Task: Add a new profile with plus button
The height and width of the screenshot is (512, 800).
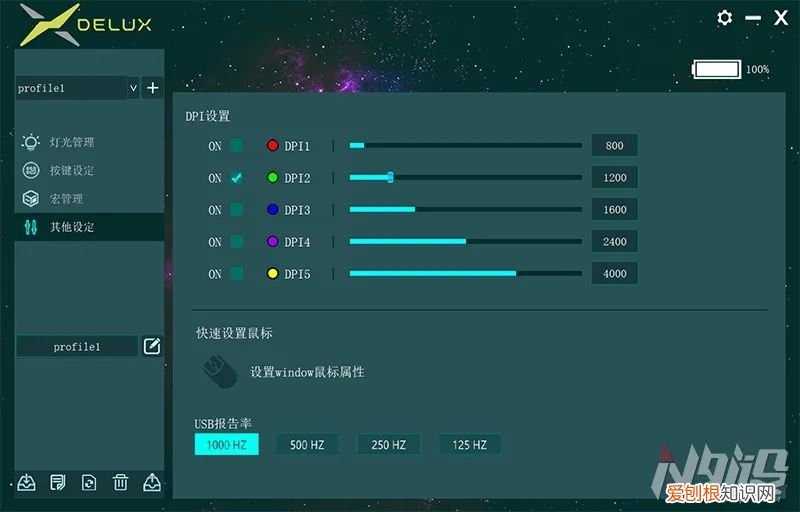Action: [153, 88]
